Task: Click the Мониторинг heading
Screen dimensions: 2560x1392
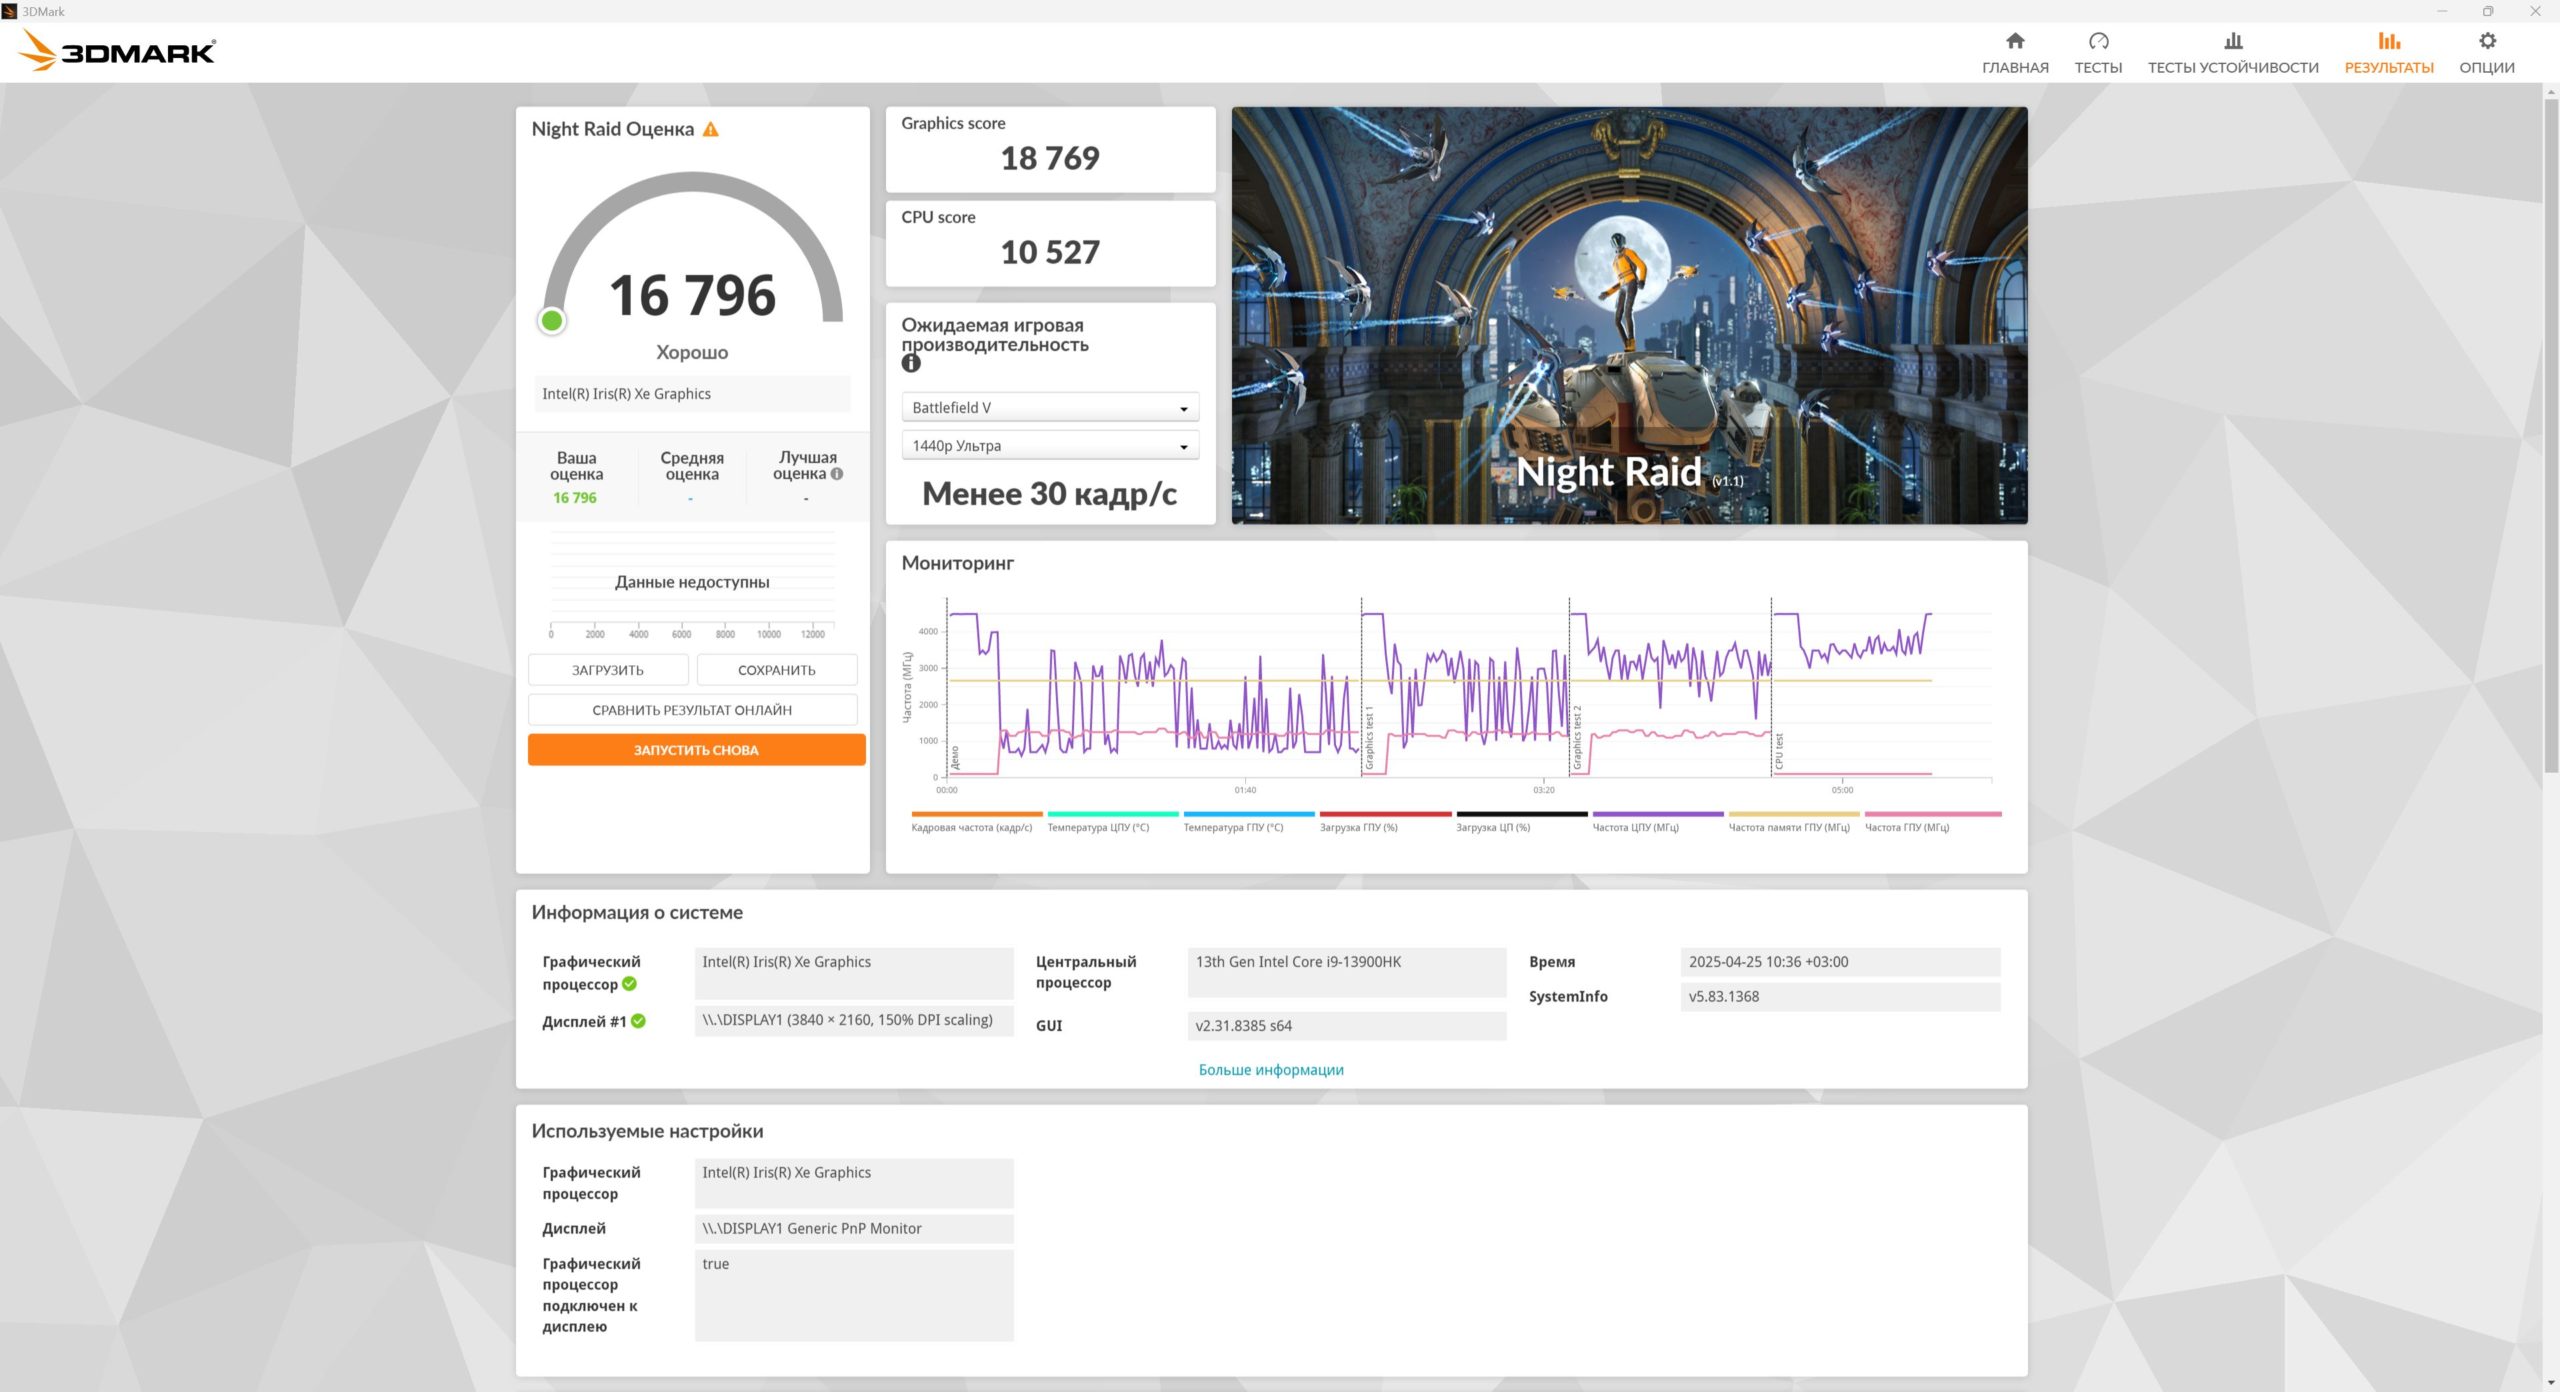Action: 957,563
